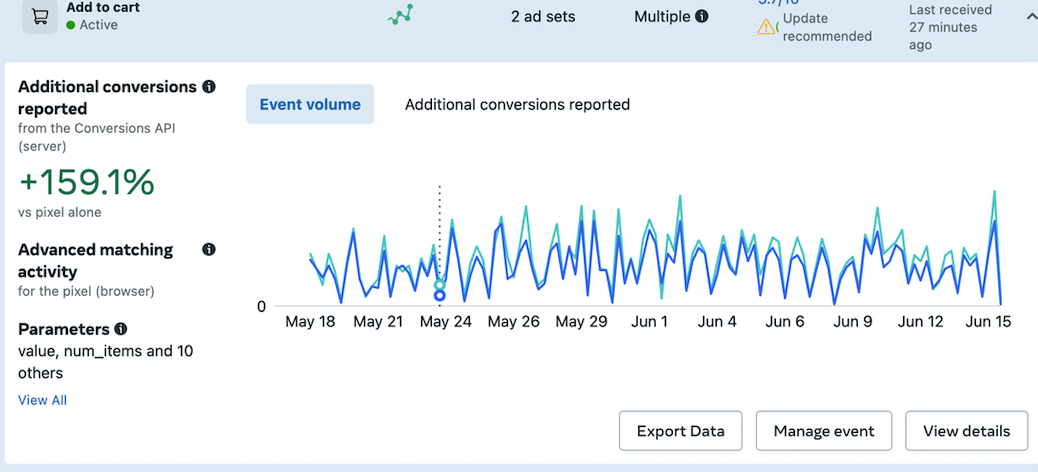
Task: Click the blue data point marker on chart
Action: 440,296
